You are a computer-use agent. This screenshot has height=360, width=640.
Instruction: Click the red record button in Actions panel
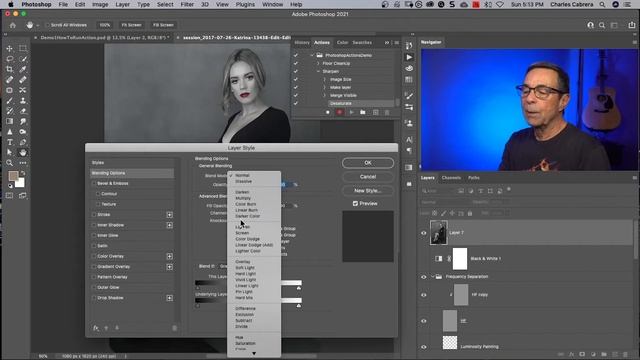[339, 112]
